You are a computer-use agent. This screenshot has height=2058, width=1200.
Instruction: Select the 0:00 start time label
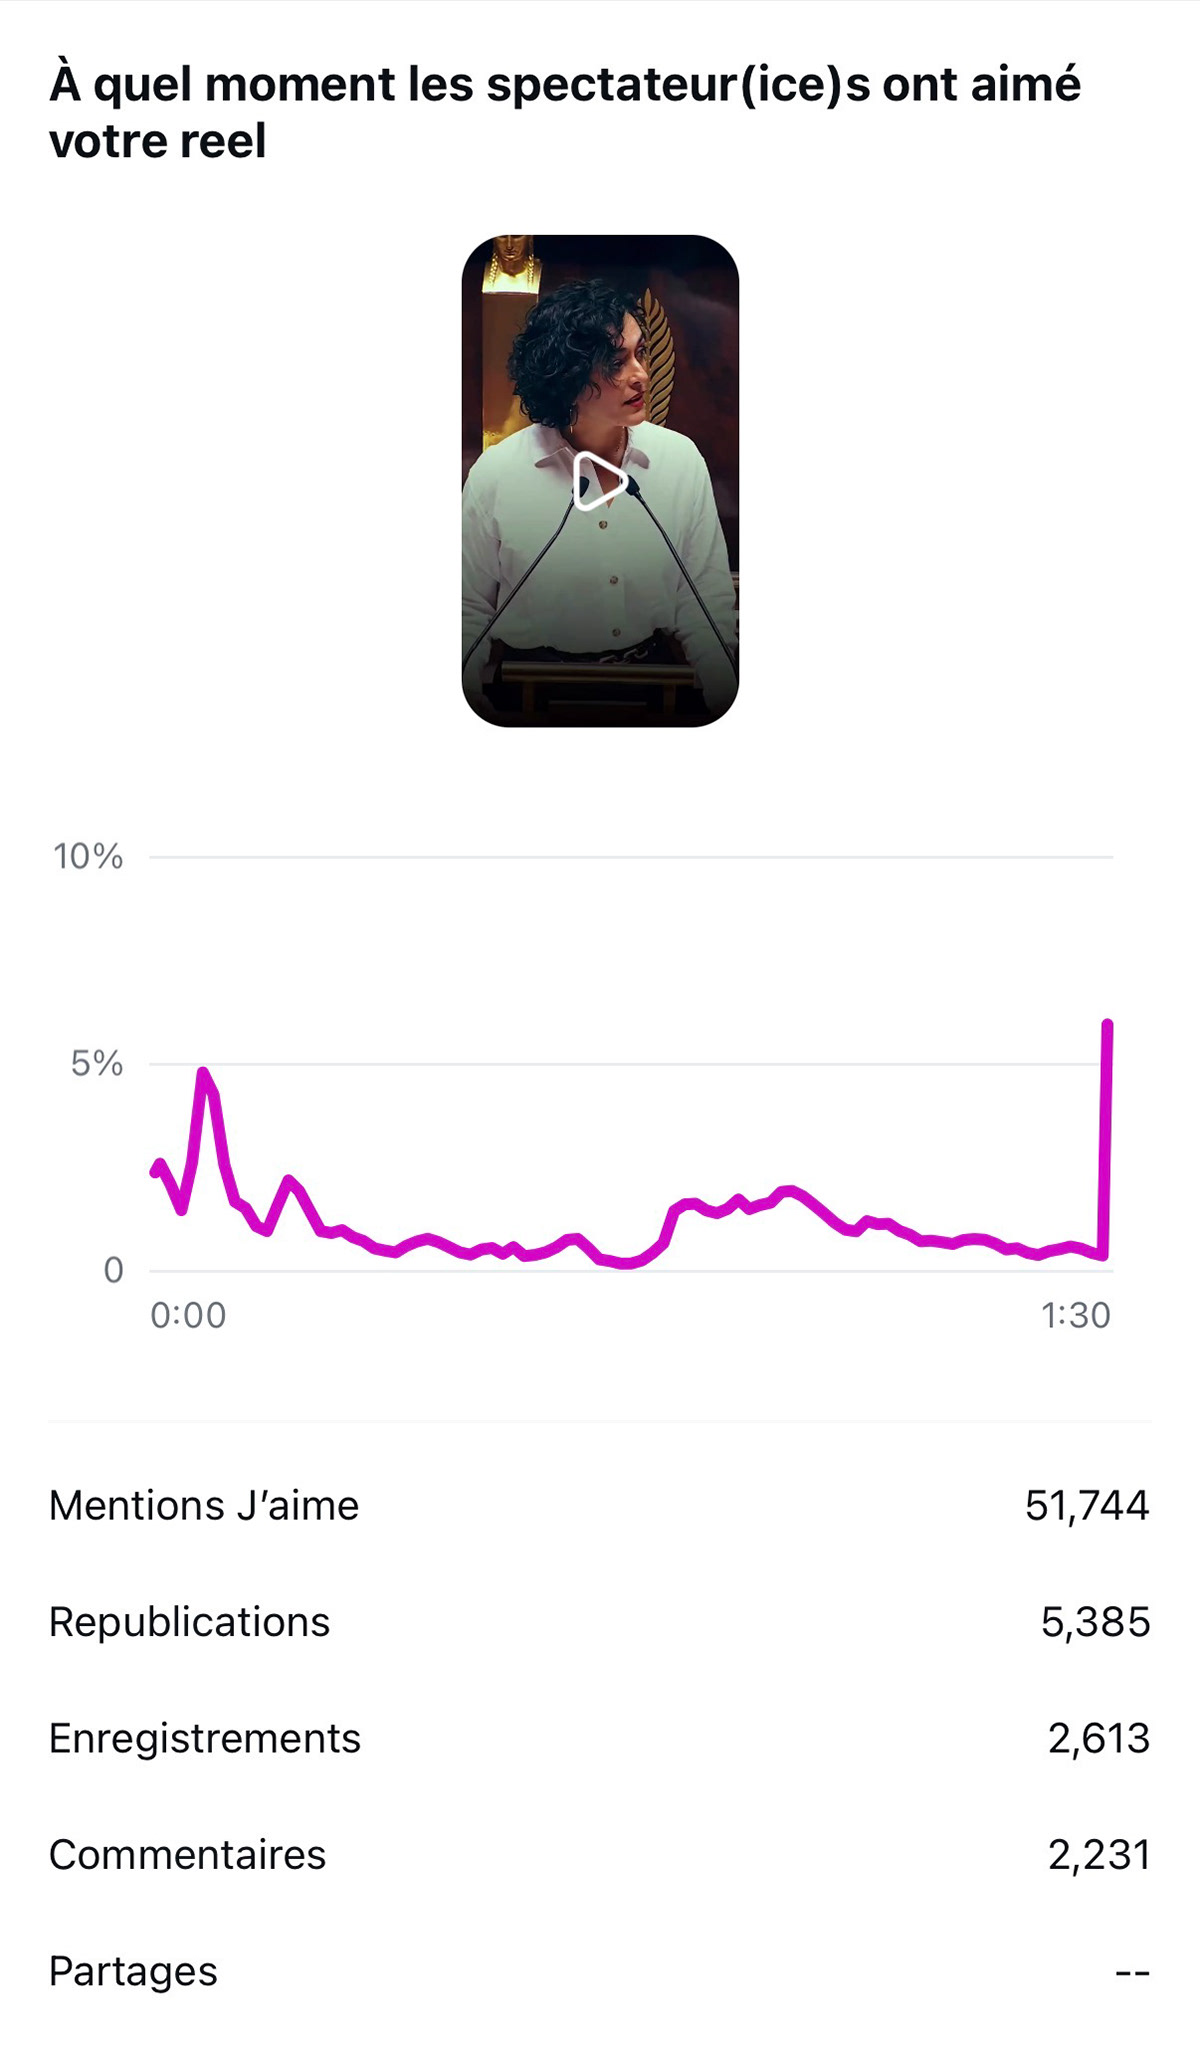[188, 1316]
